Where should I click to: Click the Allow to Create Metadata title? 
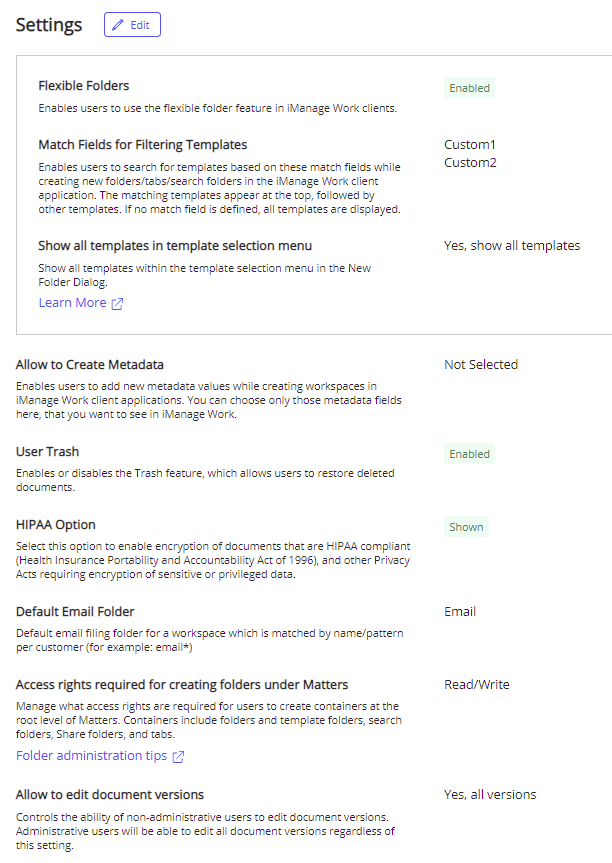(90, 365)
